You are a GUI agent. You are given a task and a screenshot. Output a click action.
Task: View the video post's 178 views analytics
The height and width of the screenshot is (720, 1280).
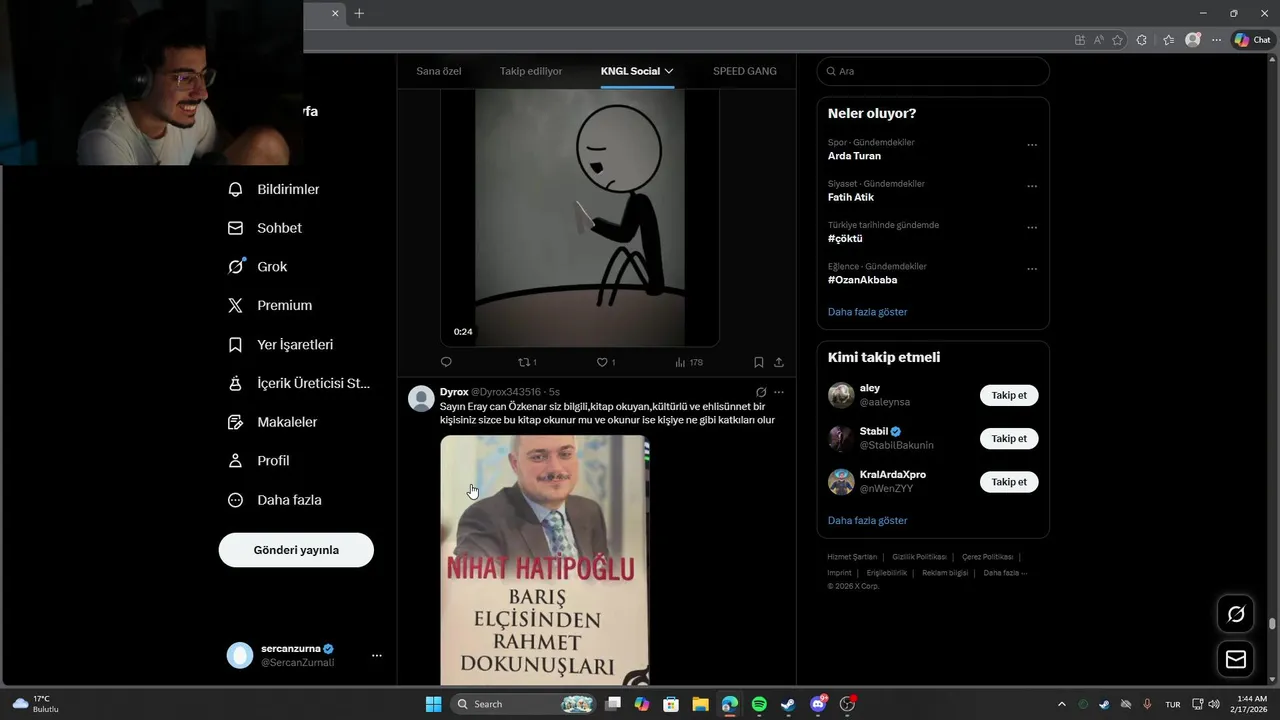689,362
